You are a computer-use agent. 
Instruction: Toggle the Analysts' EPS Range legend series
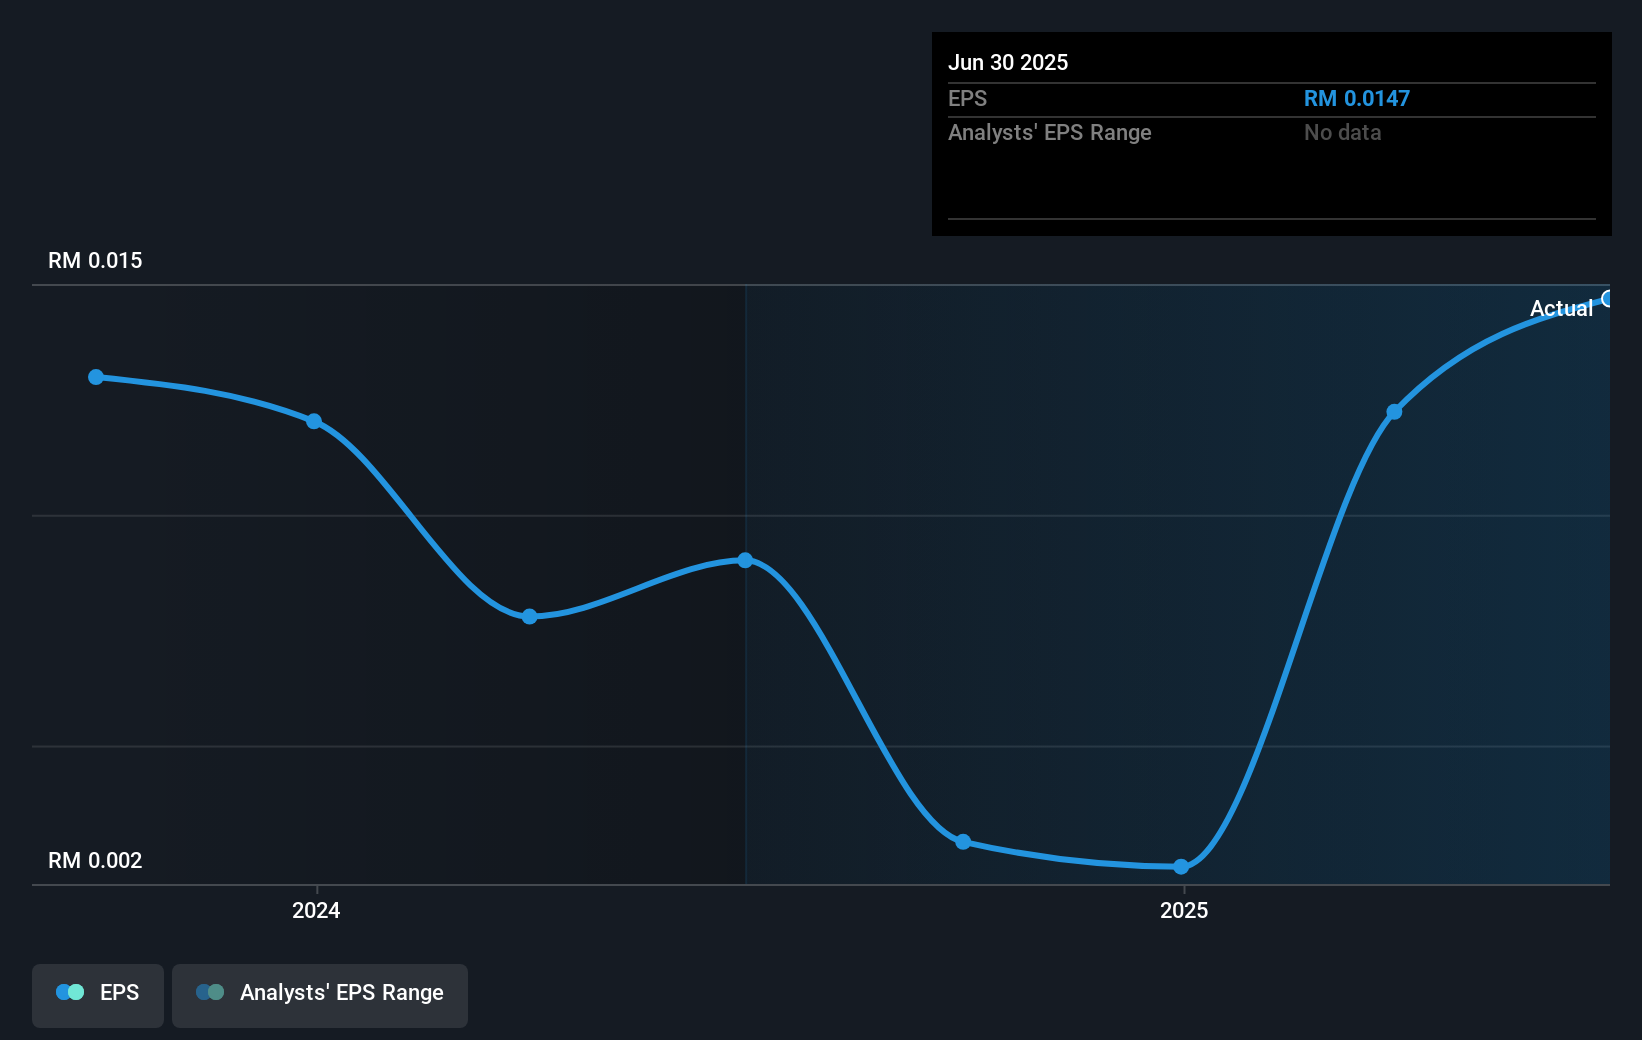(320, 995)
